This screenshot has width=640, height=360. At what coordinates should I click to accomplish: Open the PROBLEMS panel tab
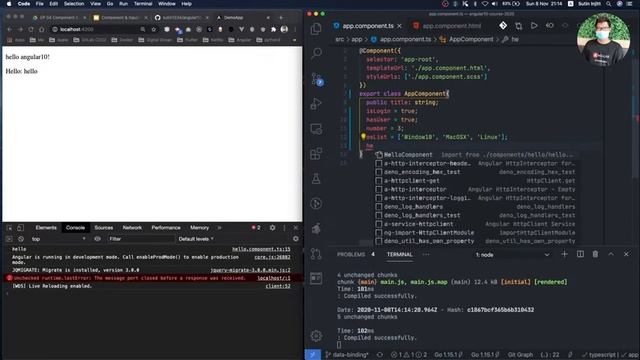coord(351,254)
